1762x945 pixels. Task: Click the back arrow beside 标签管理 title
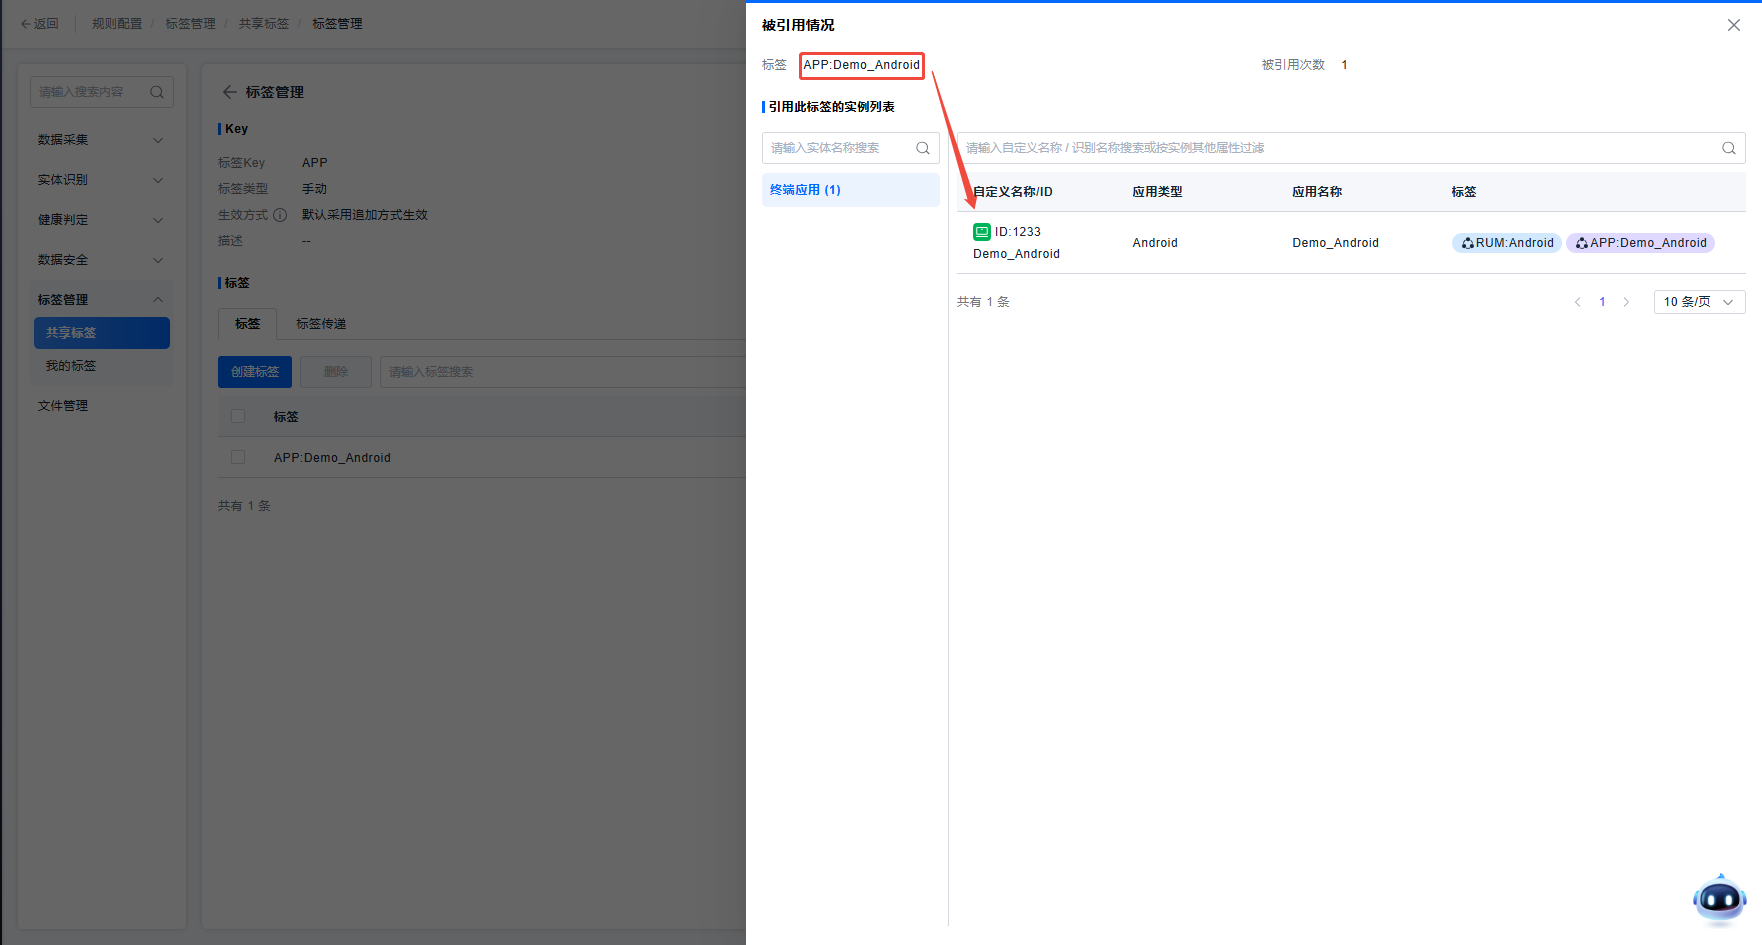[229, 92]
